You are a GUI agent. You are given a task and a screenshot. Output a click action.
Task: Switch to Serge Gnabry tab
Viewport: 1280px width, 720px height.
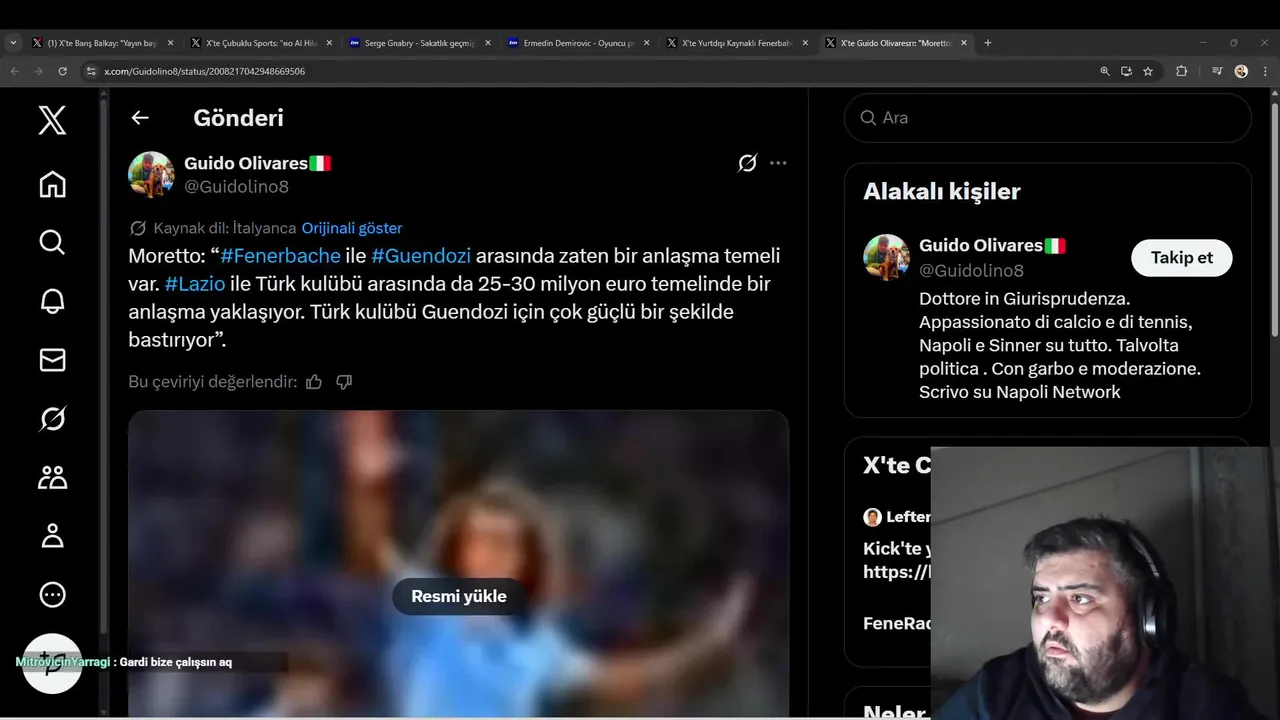[x=420, y=43]
